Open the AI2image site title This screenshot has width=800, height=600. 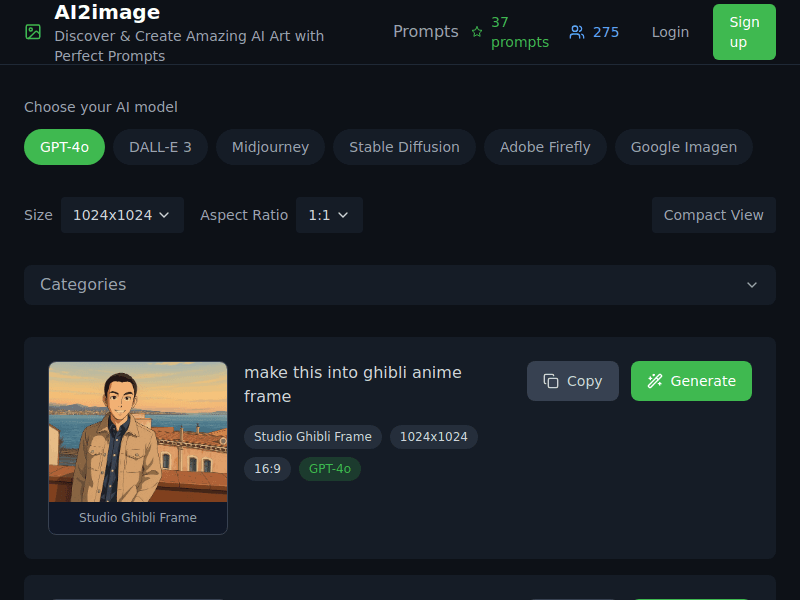[x=107, y=12]
